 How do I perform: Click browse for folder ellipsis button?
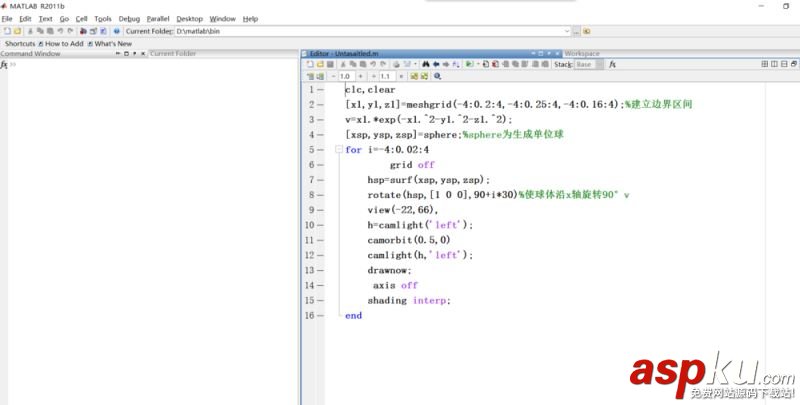(576, 31)
